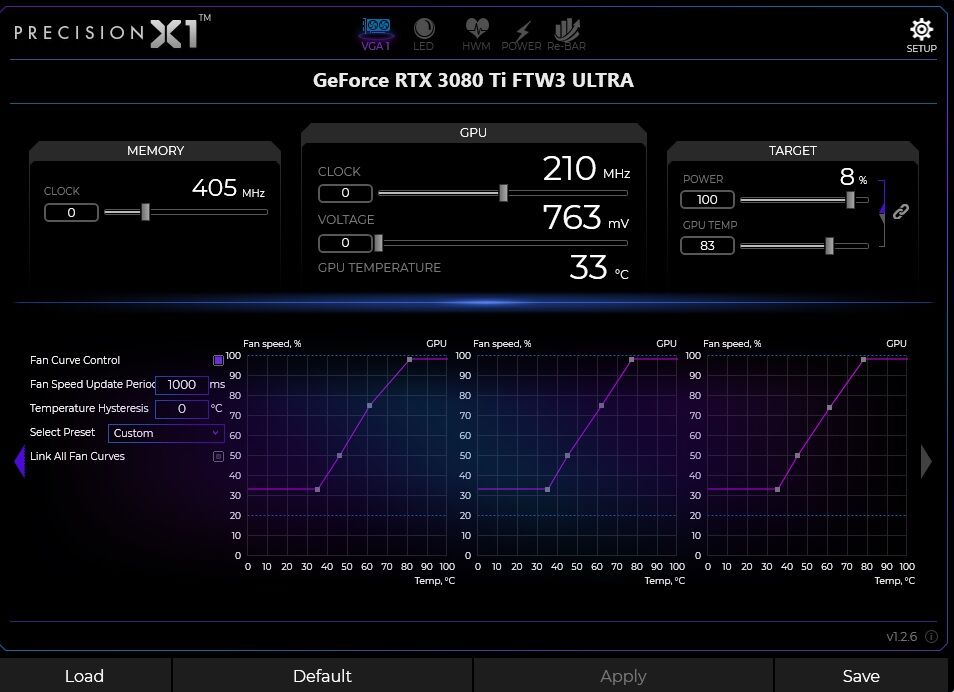954x692 pixels.
Task: Click the Apply button
Action: [x=623, y=676]
